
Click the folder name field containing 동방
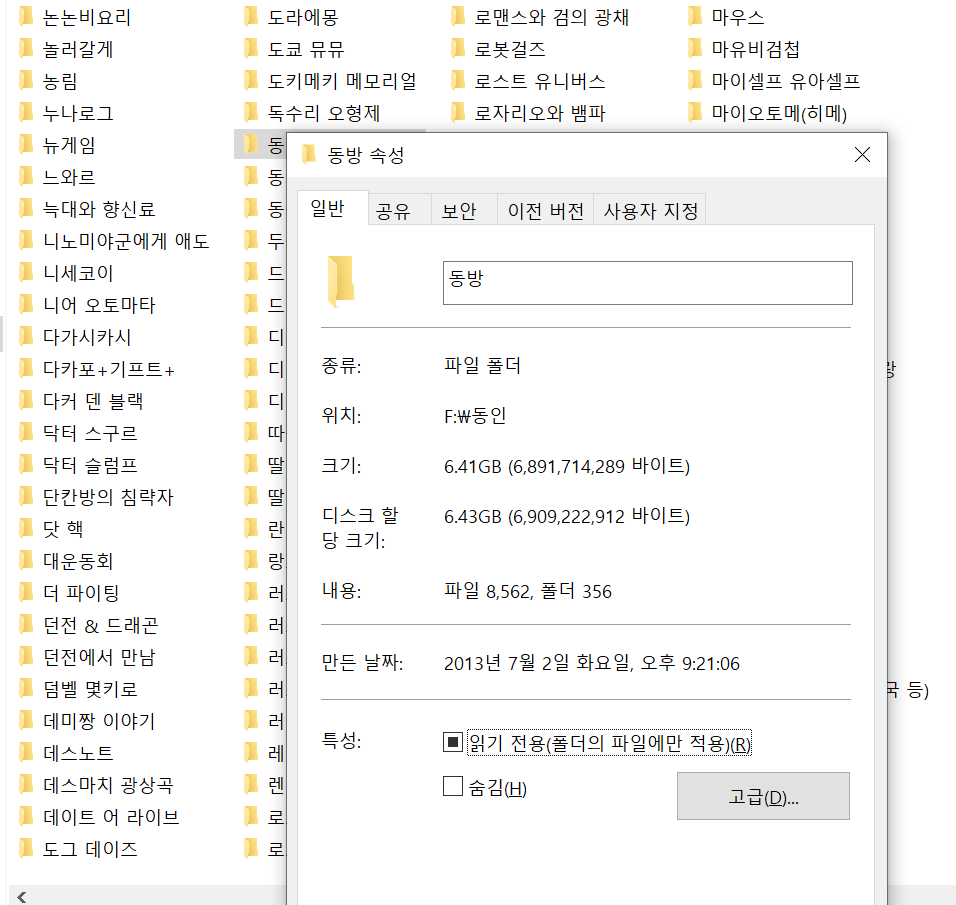pyautogui.click(x=647, y=282)
